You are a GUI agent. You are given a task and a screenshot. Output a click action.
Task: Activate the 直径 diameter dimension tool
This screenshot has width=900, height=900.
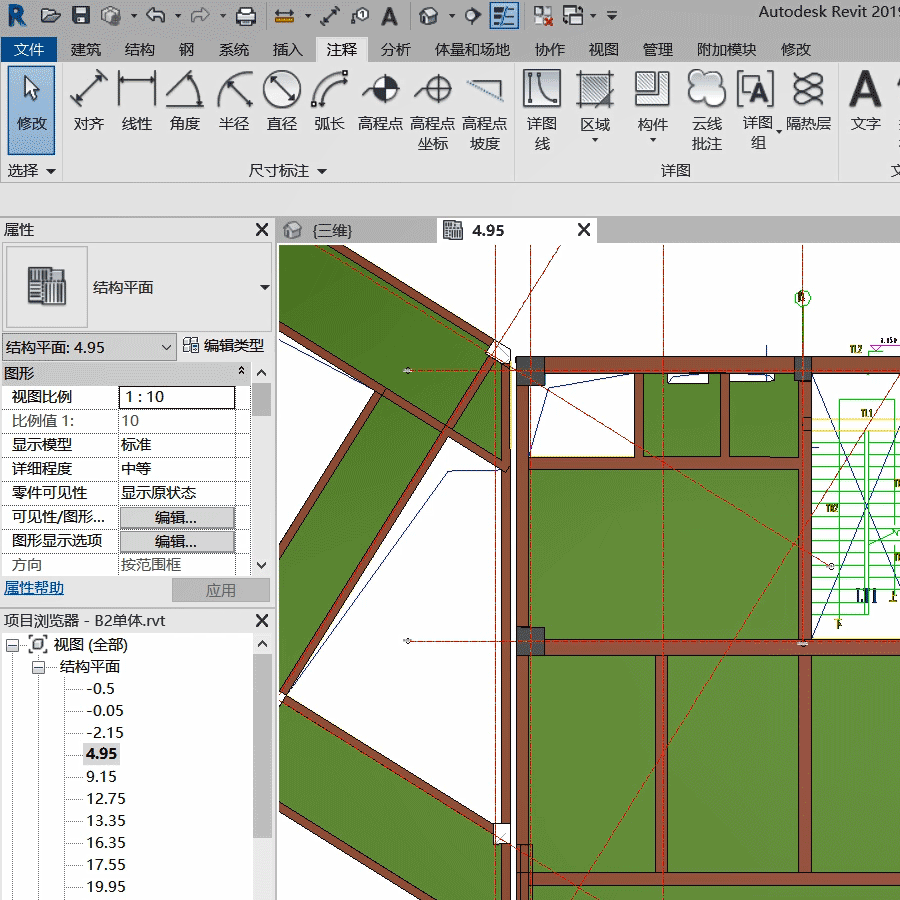(282, 103)
